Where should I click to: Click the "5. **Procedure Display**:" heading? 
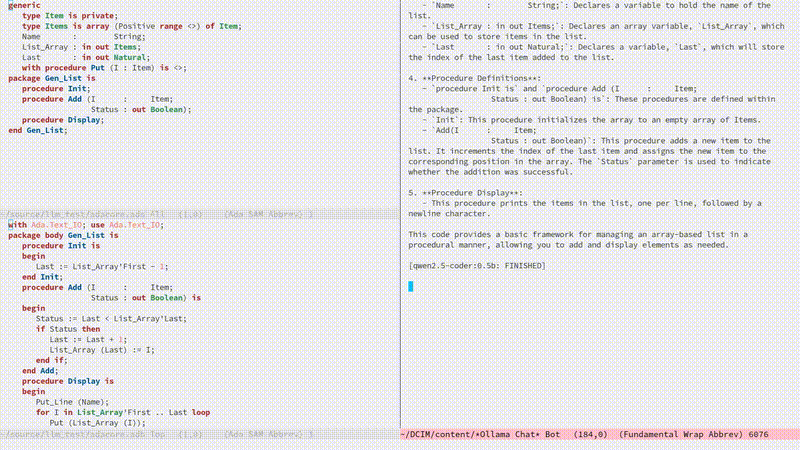click(465, 192)
